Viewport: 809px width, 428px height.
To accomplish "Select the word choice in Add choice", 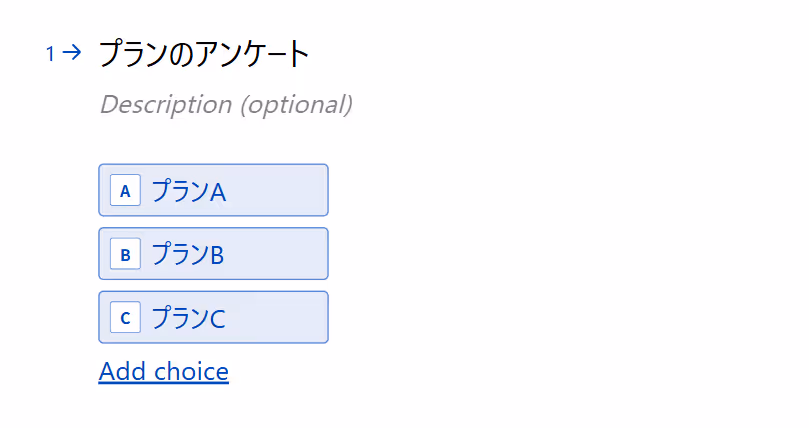I will point(191,371).
